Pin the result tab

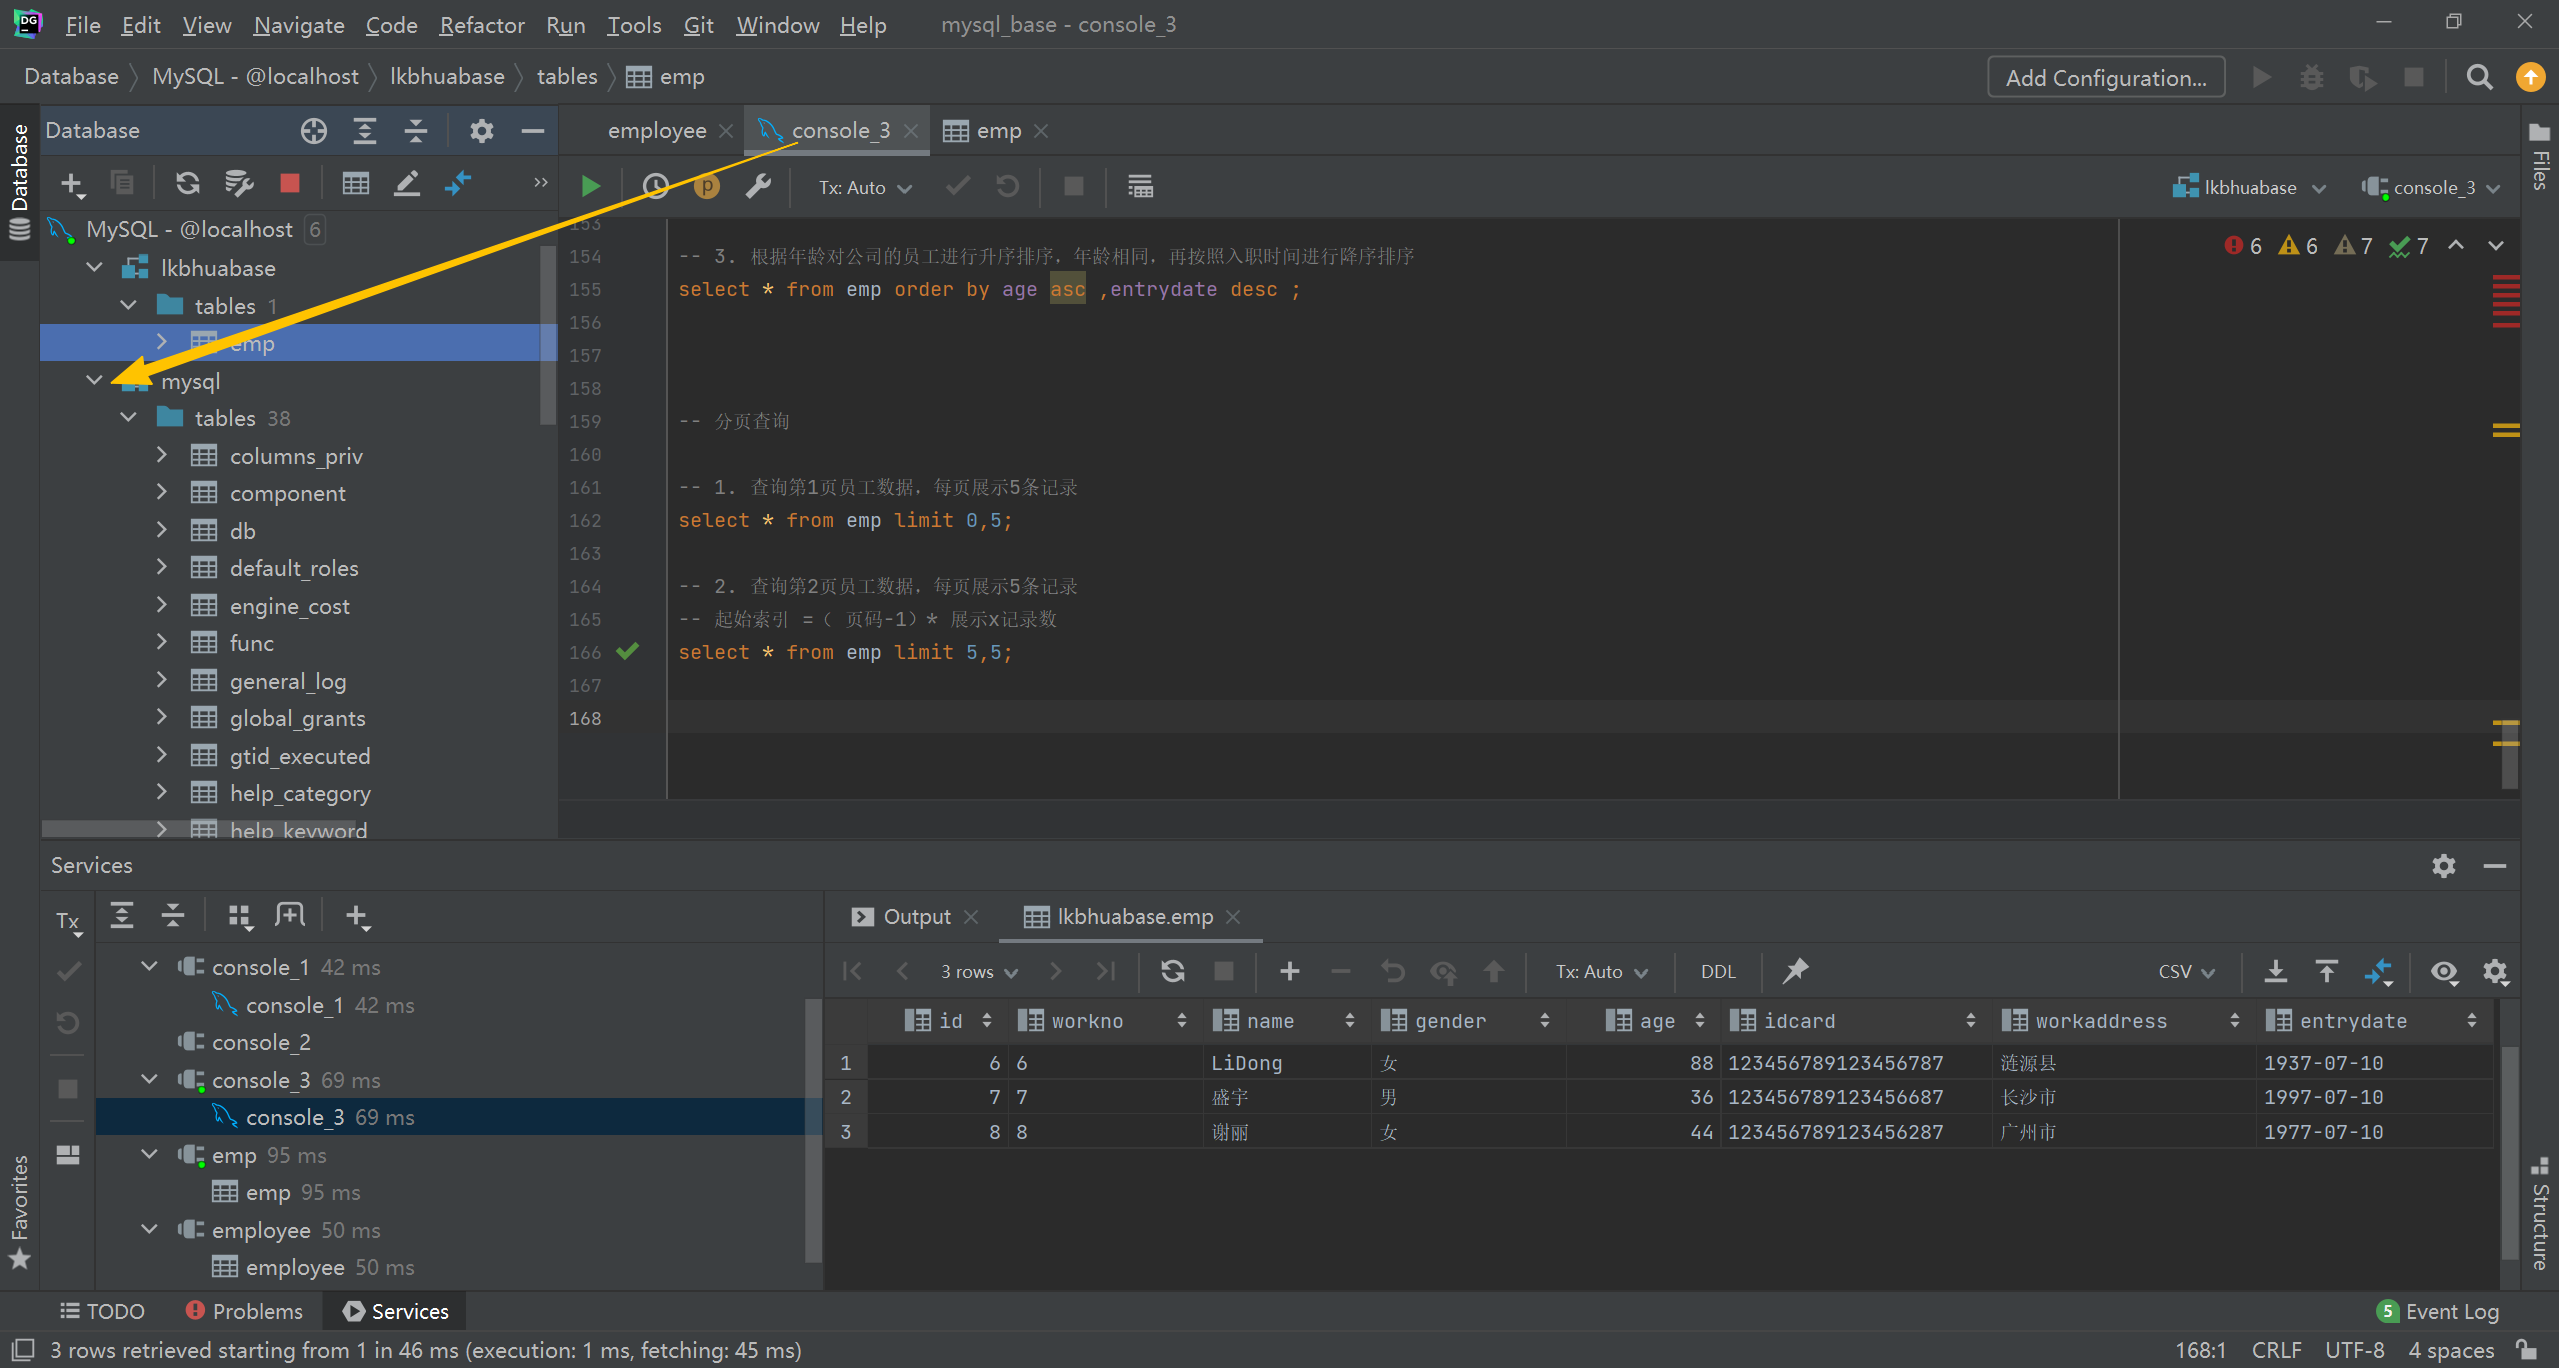tap(1796, 971)
